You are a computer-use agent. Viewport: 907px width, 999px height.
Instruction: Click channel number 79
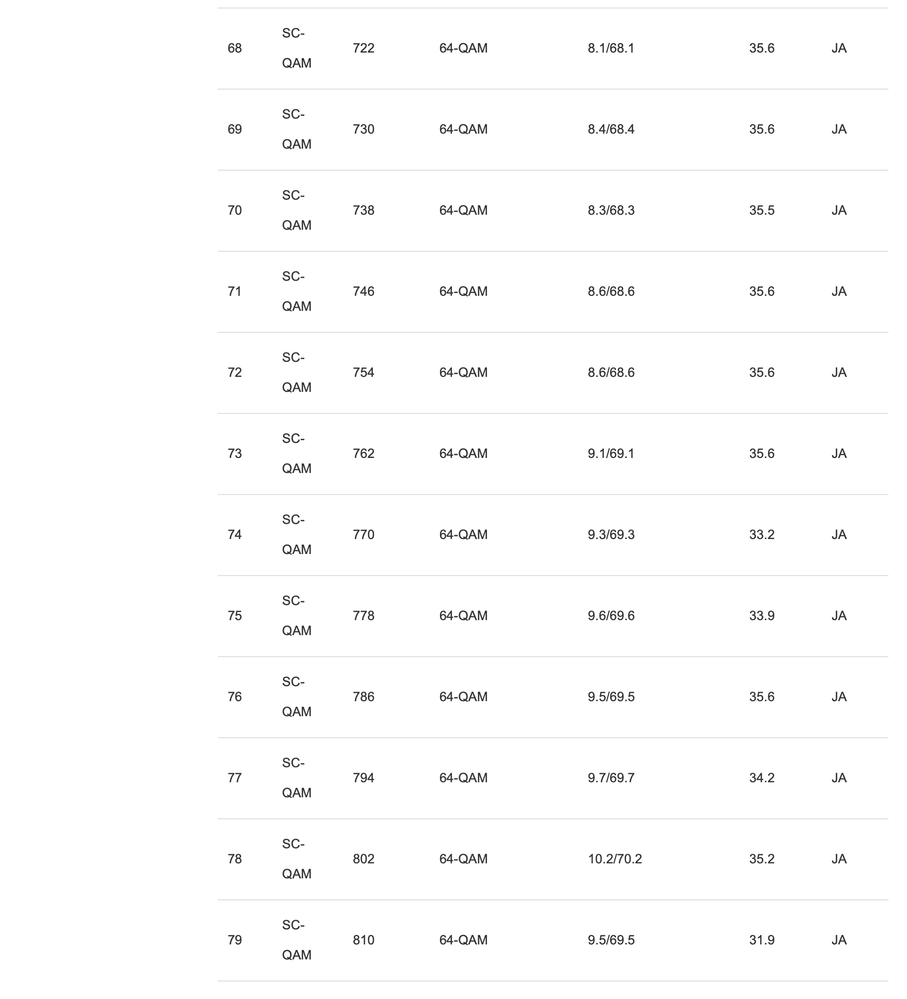(x=234, y=940)
